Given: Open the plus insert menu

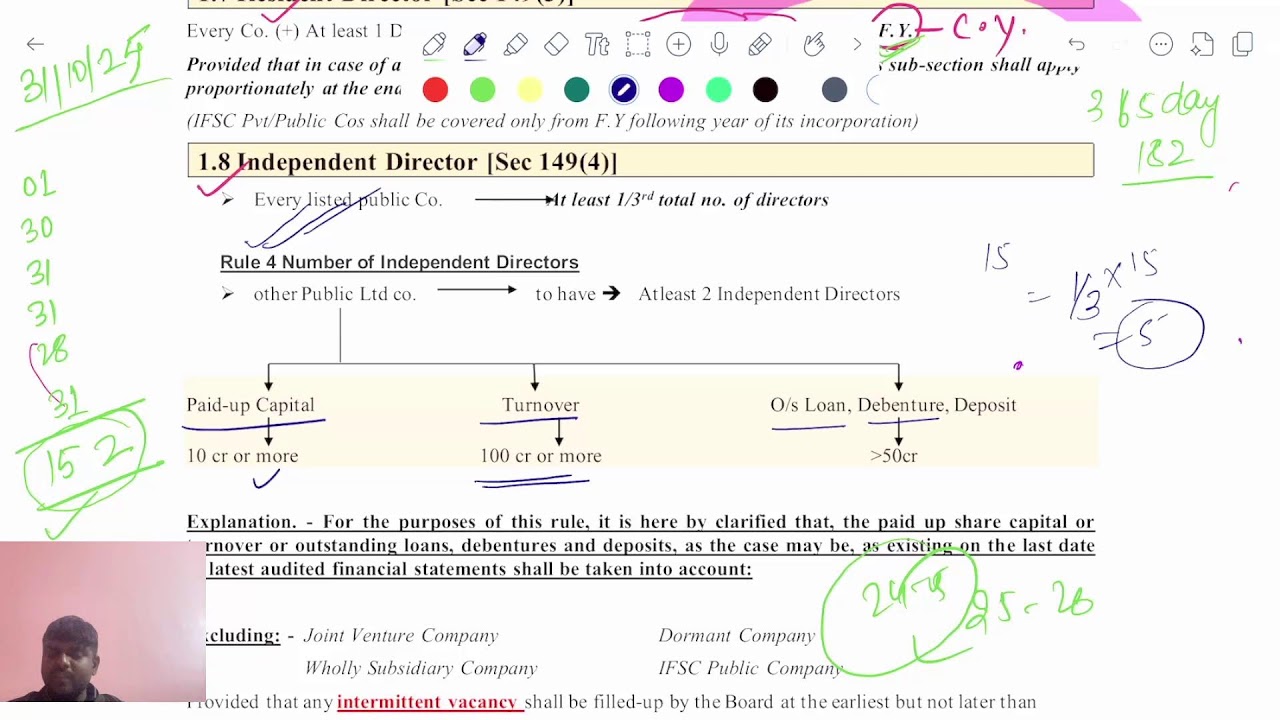Looking at the screenshot, I should 678,44.
